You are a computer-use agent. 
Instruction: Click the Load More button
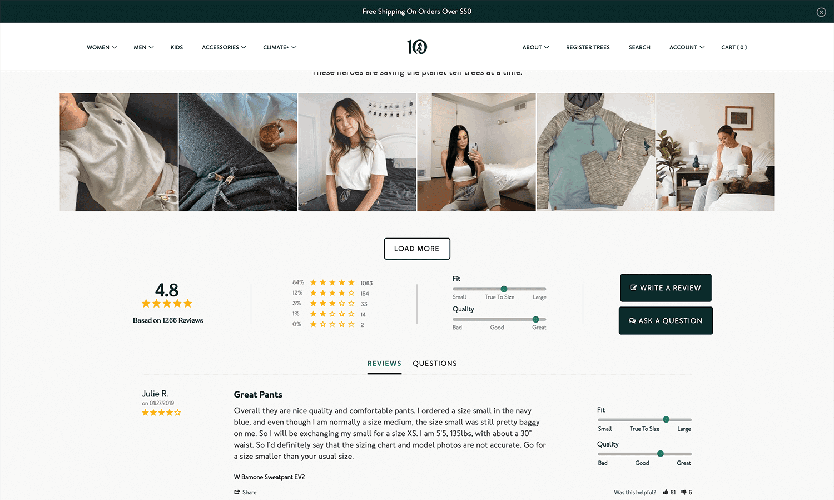tap(417, 248)
